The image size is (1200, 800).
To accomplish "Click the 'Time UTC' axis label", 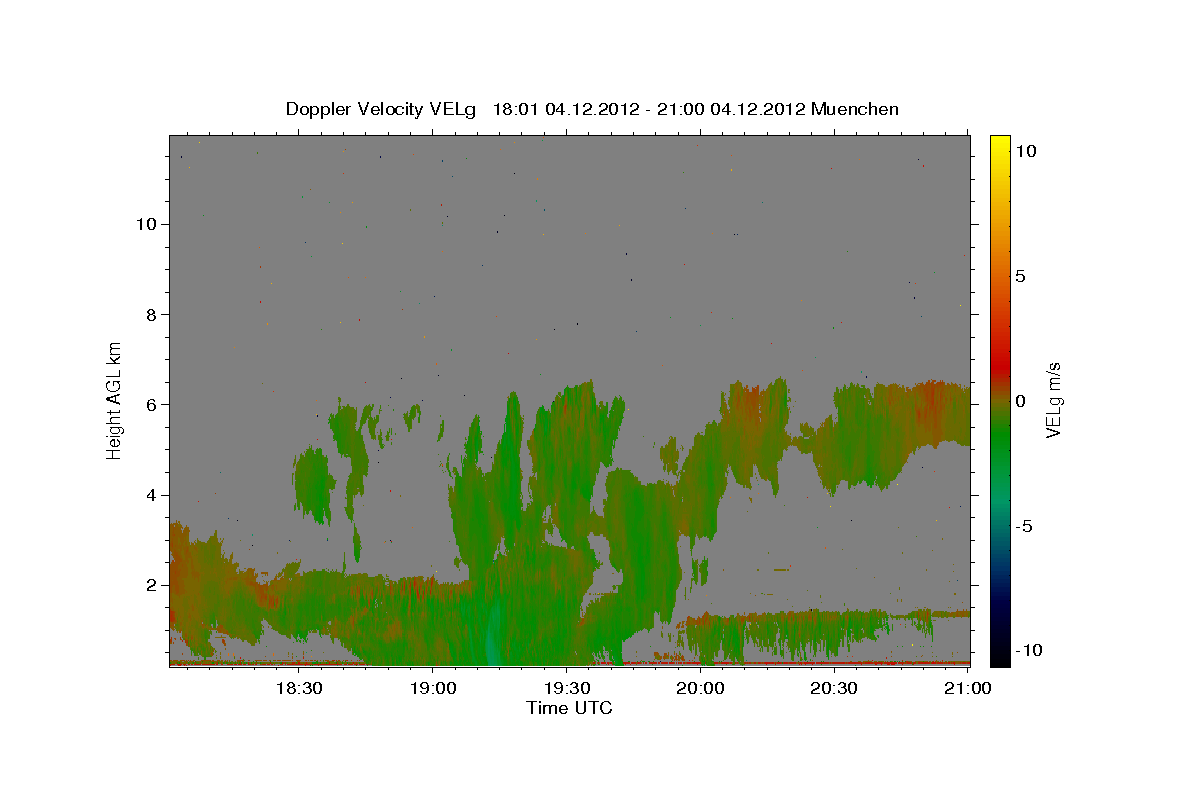I will click(x=569, y=708).
